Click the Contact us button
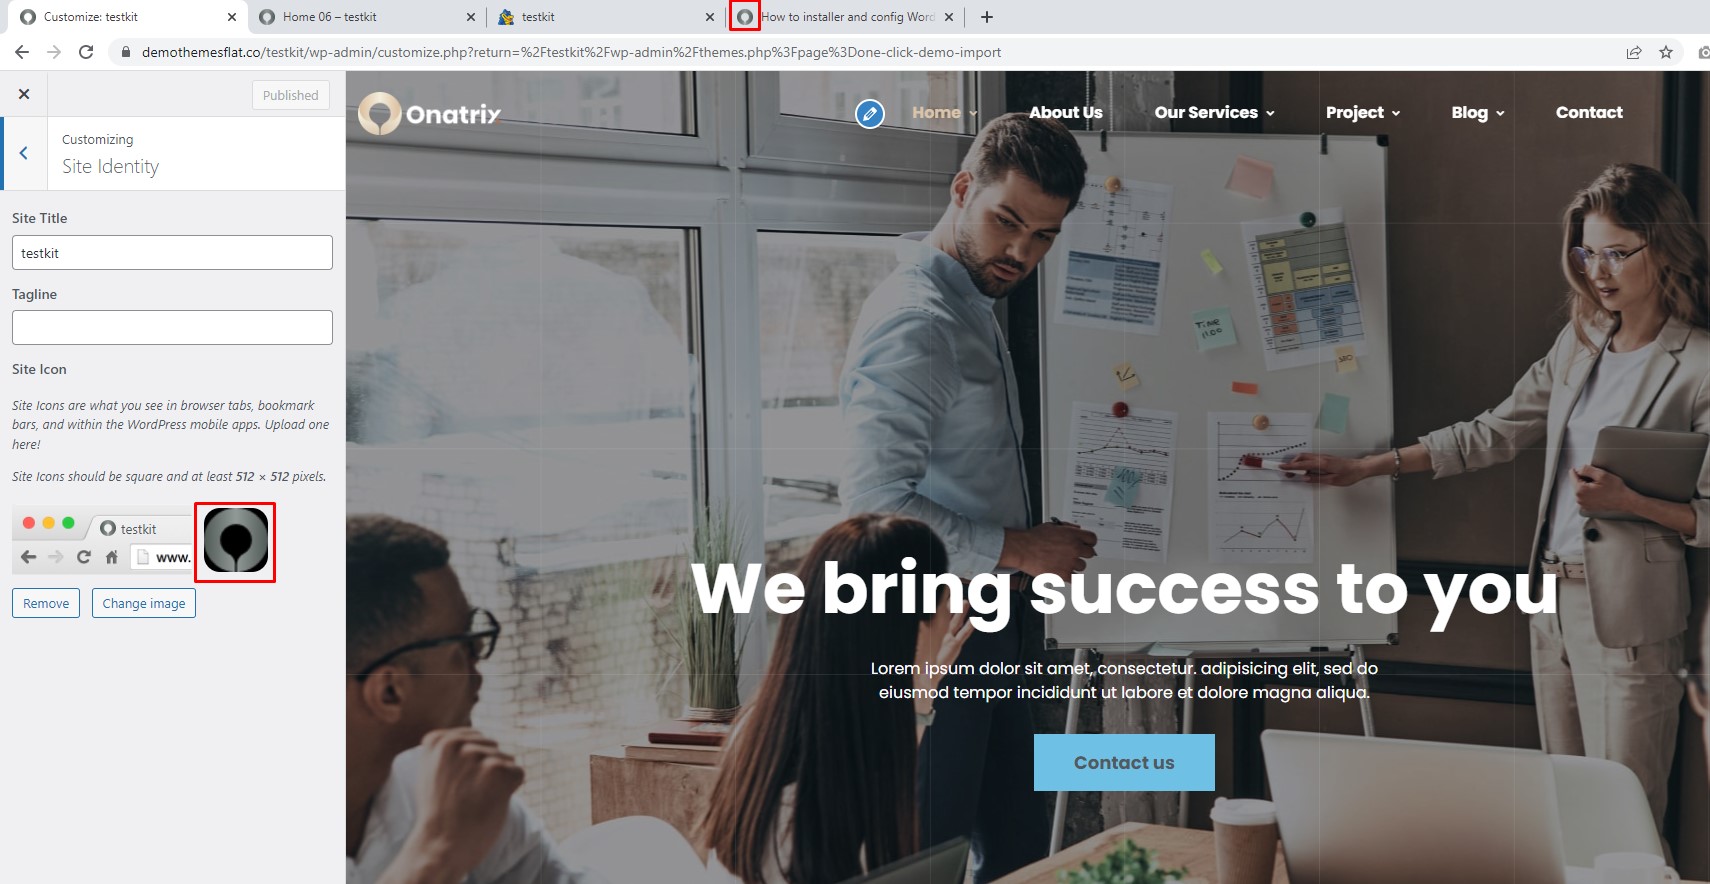The width and height of the screenshot is (1710, 884). pyautogui.click(x=1124, y=763)
